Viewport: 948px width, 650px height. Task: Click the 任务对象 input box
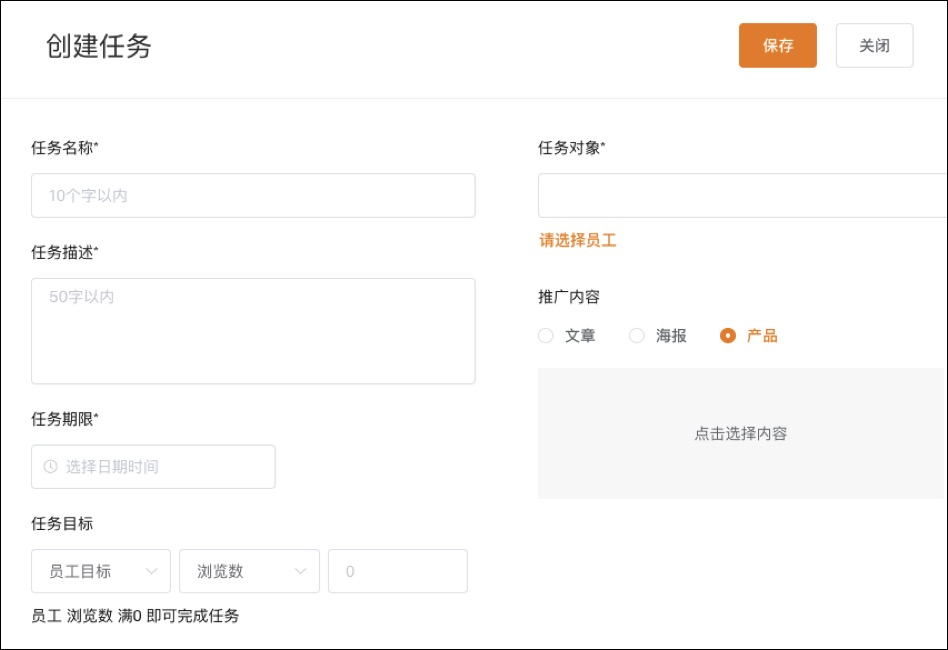coord(742,195)
